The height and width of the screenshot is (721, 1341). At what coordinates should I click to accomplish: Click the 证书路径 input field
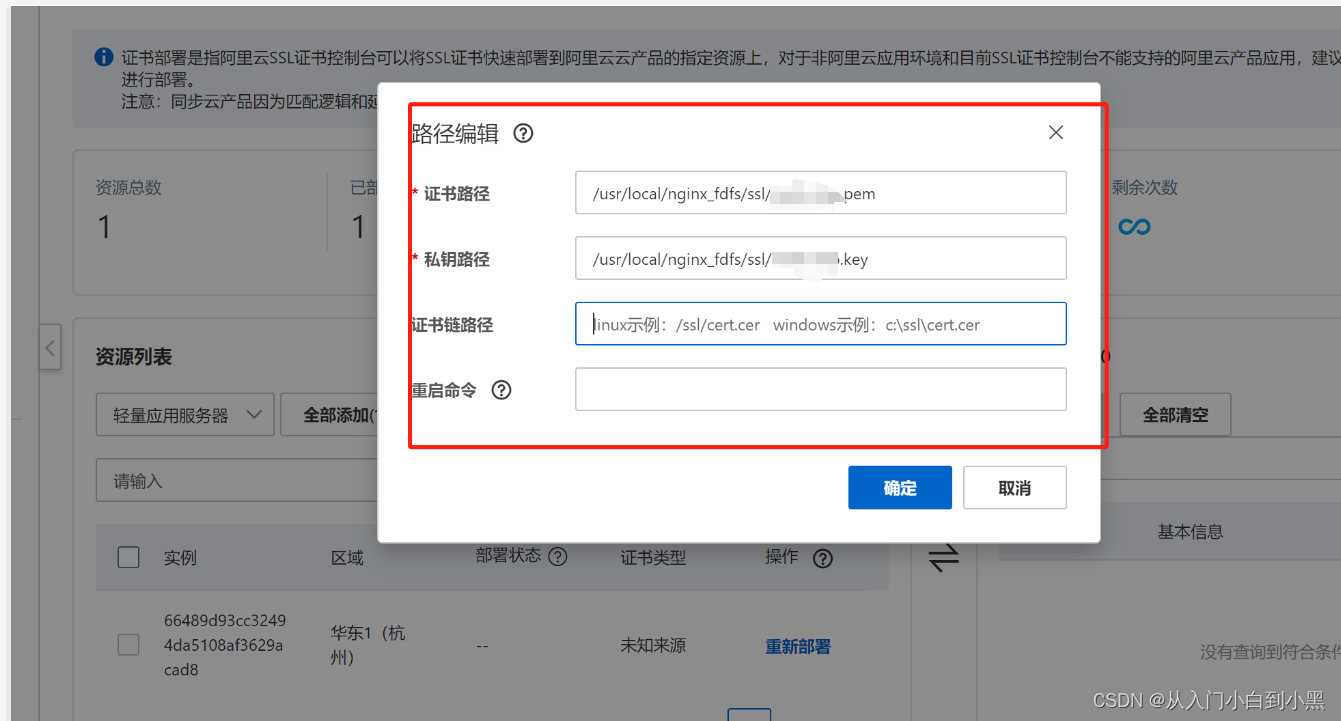coord(821,193)
